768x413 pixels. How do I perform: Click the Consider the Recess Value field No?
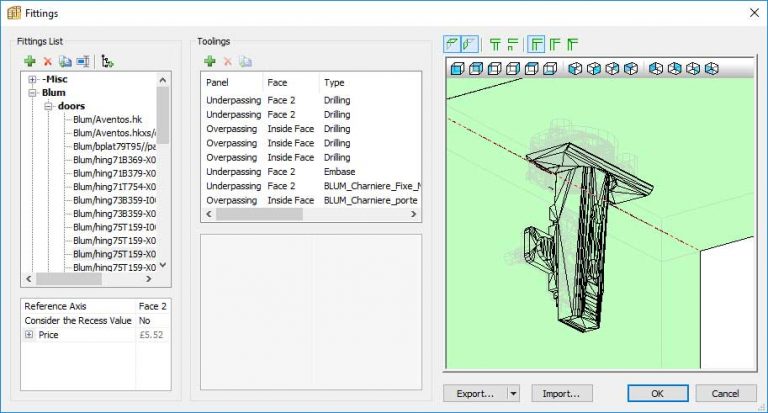152,320
